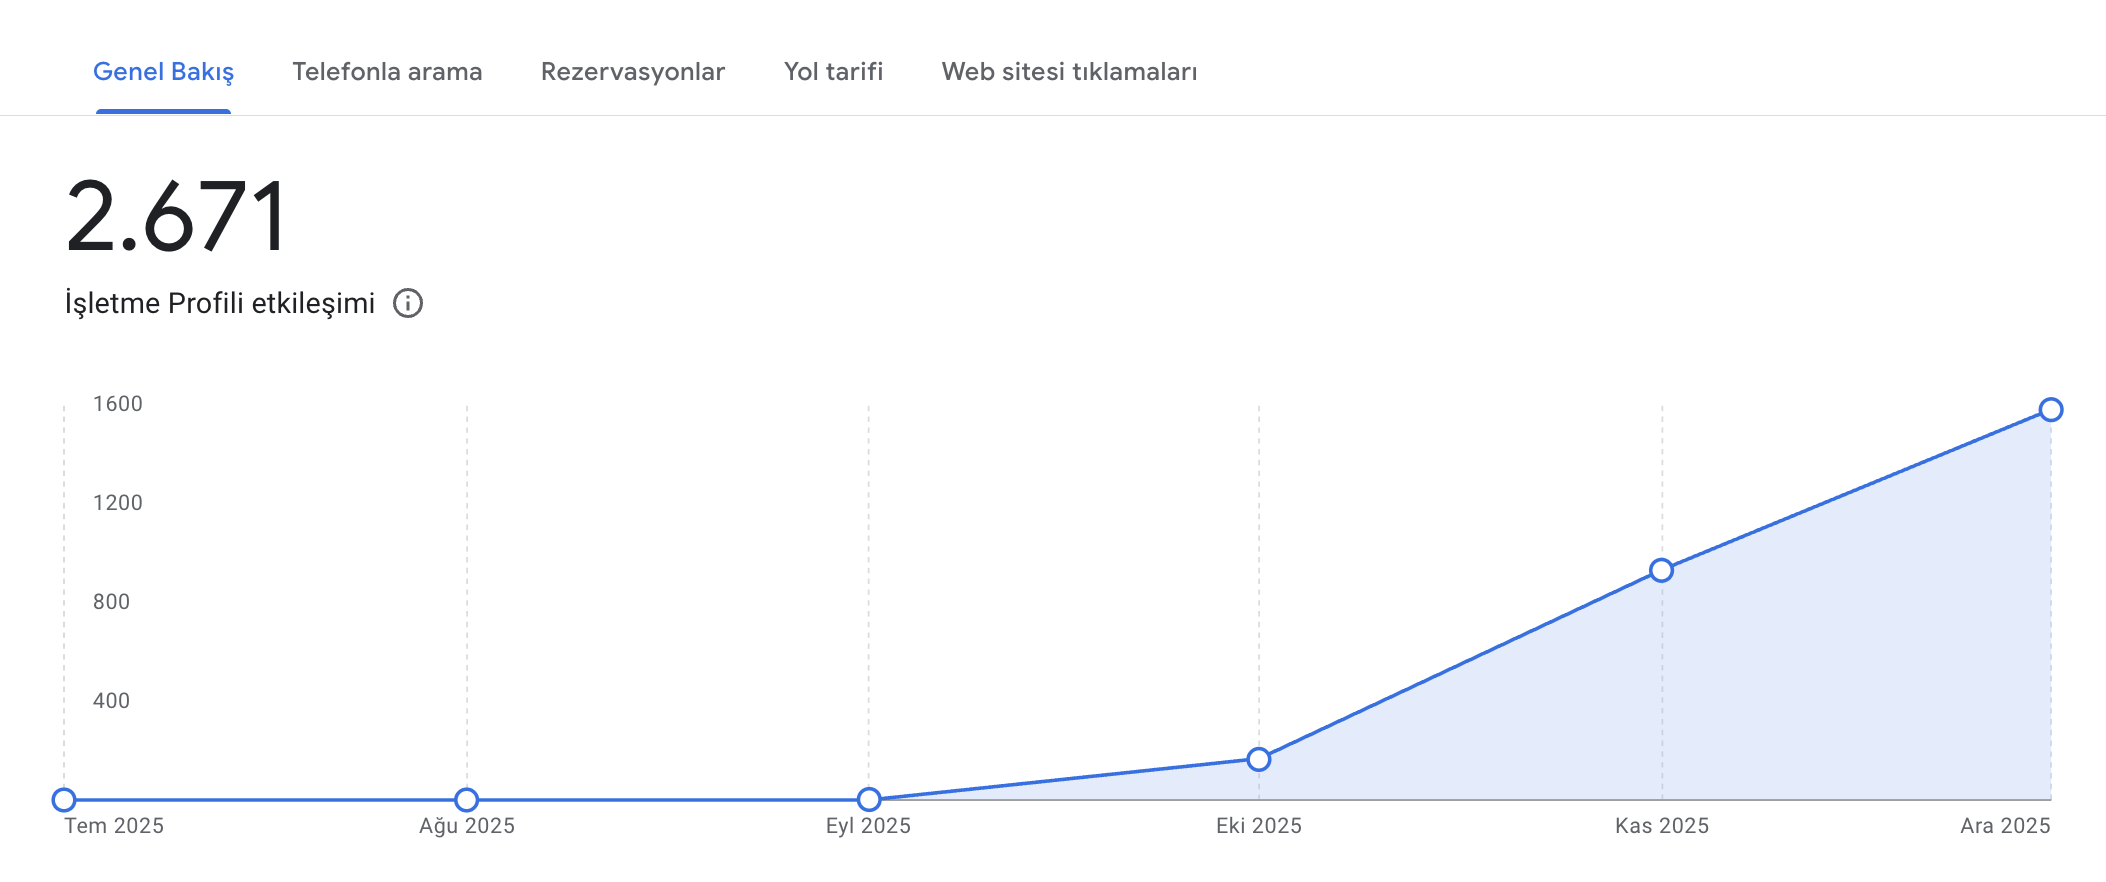Click the İşletme Profili etkileşimi label
Screen dimensions: 2106x882
(x=220, y=303)
